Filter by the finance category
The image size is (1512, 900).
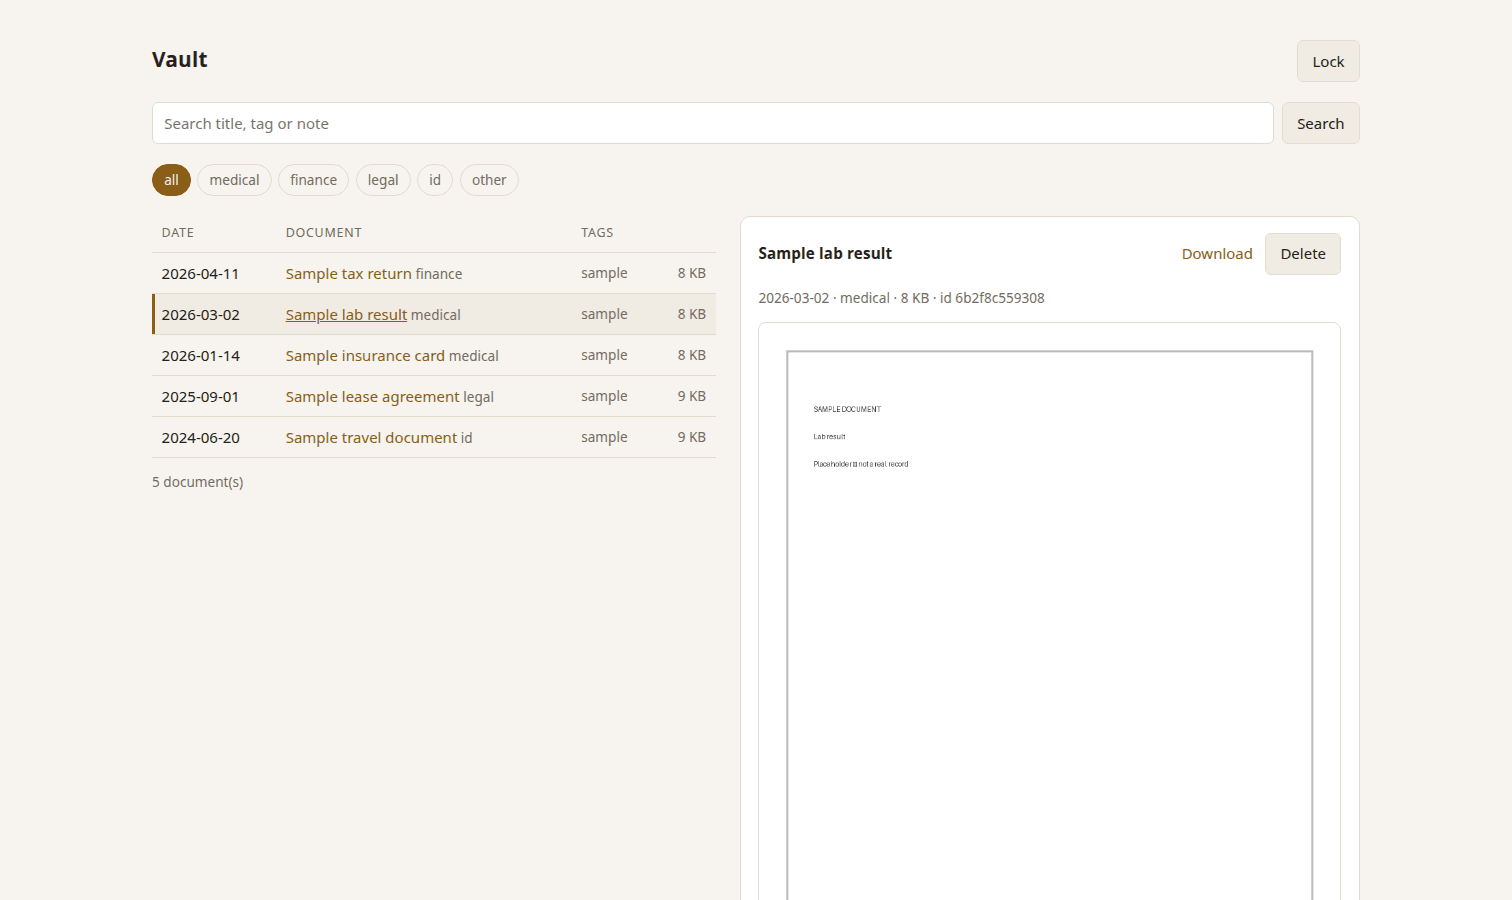pyautogui.click(x=313, y=180)
